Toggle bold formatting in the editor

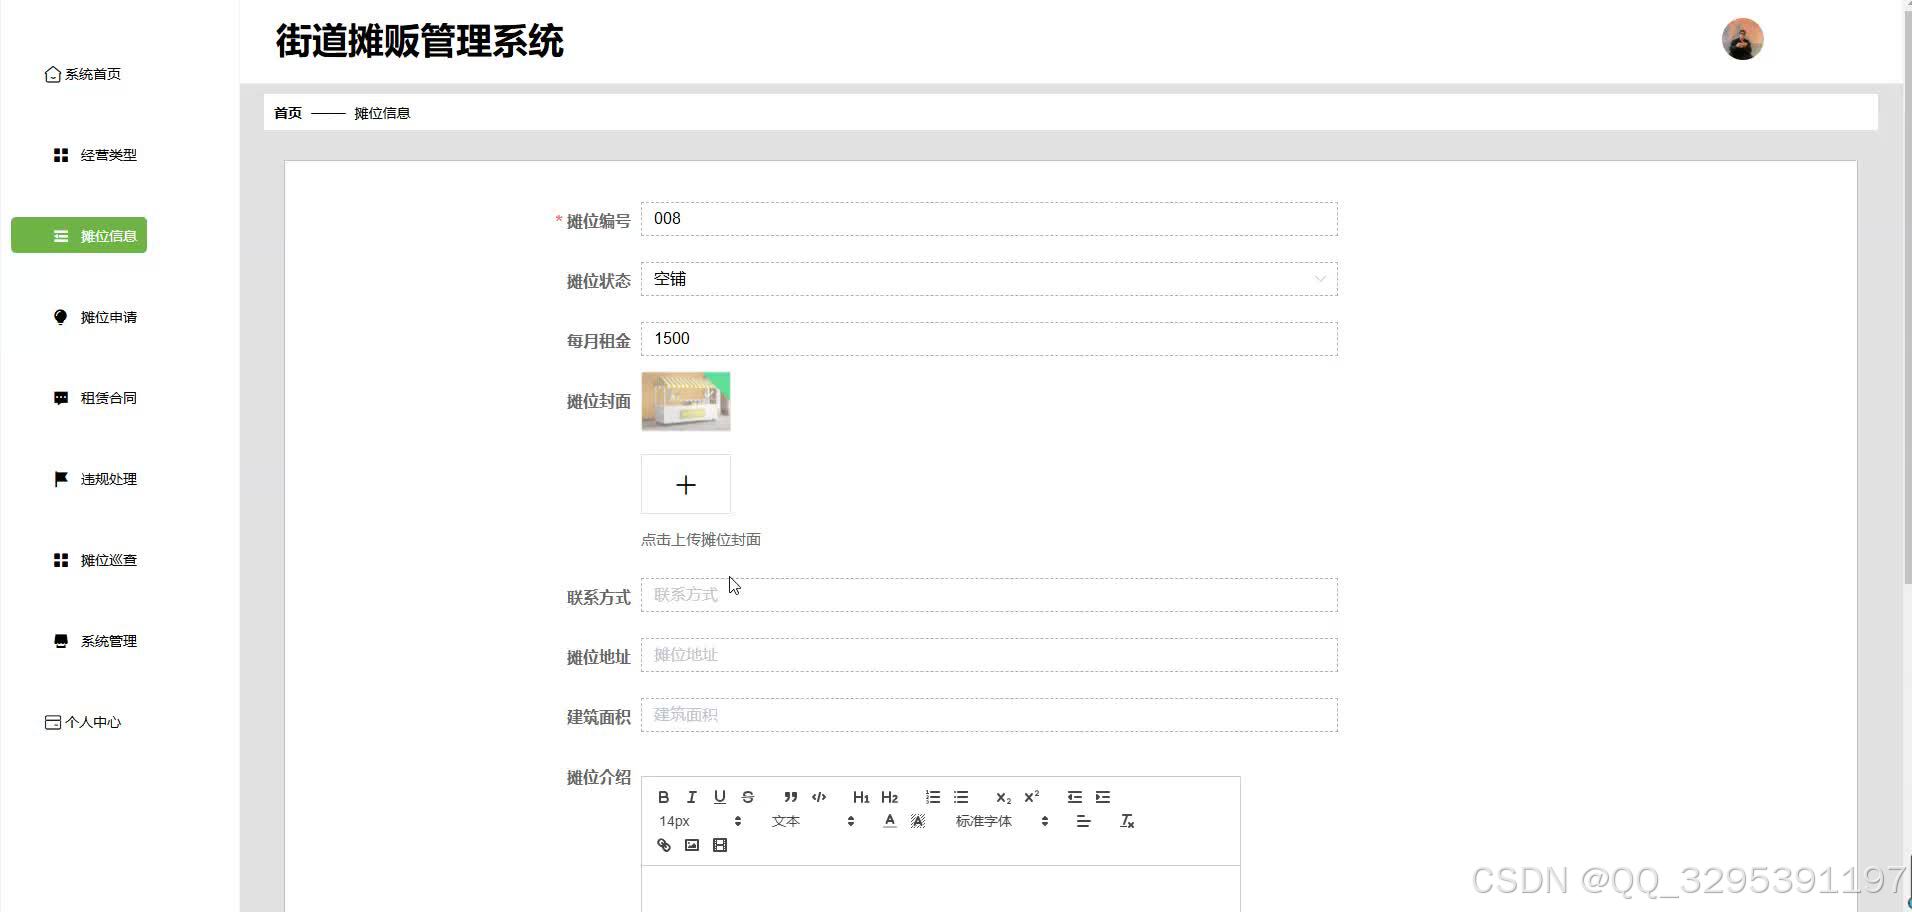click(x=663, y=796)
